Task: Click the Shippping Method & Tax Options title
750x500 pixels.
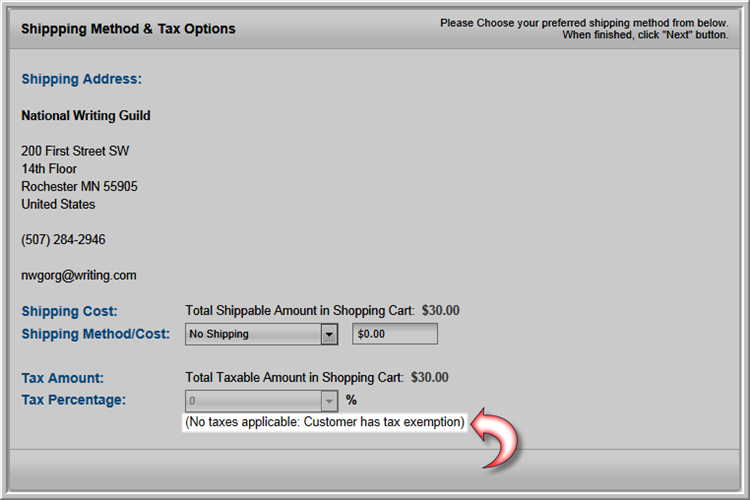Action: click(128, 29)
